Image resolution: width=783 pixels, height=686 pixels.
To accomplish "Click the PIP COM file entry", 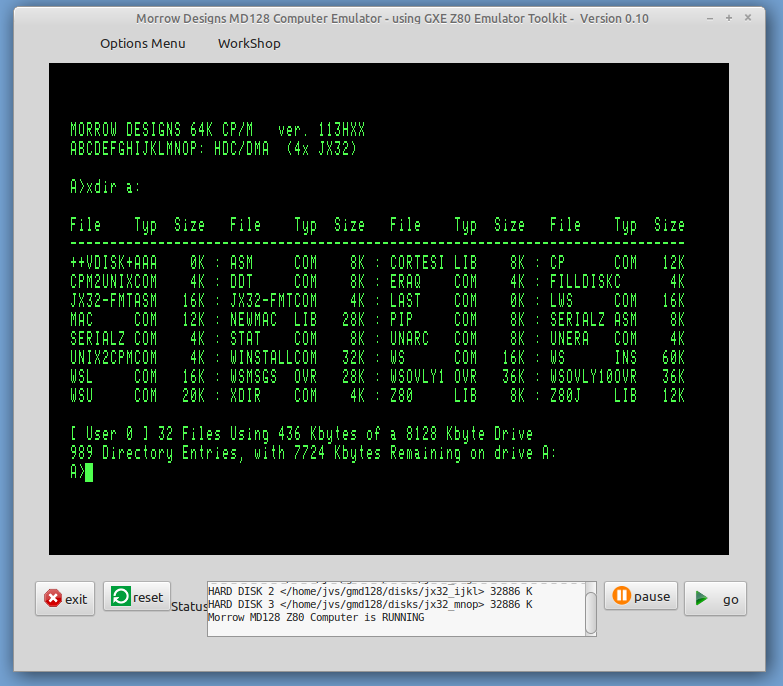I will pyautogui.click(x=457, y=320).
